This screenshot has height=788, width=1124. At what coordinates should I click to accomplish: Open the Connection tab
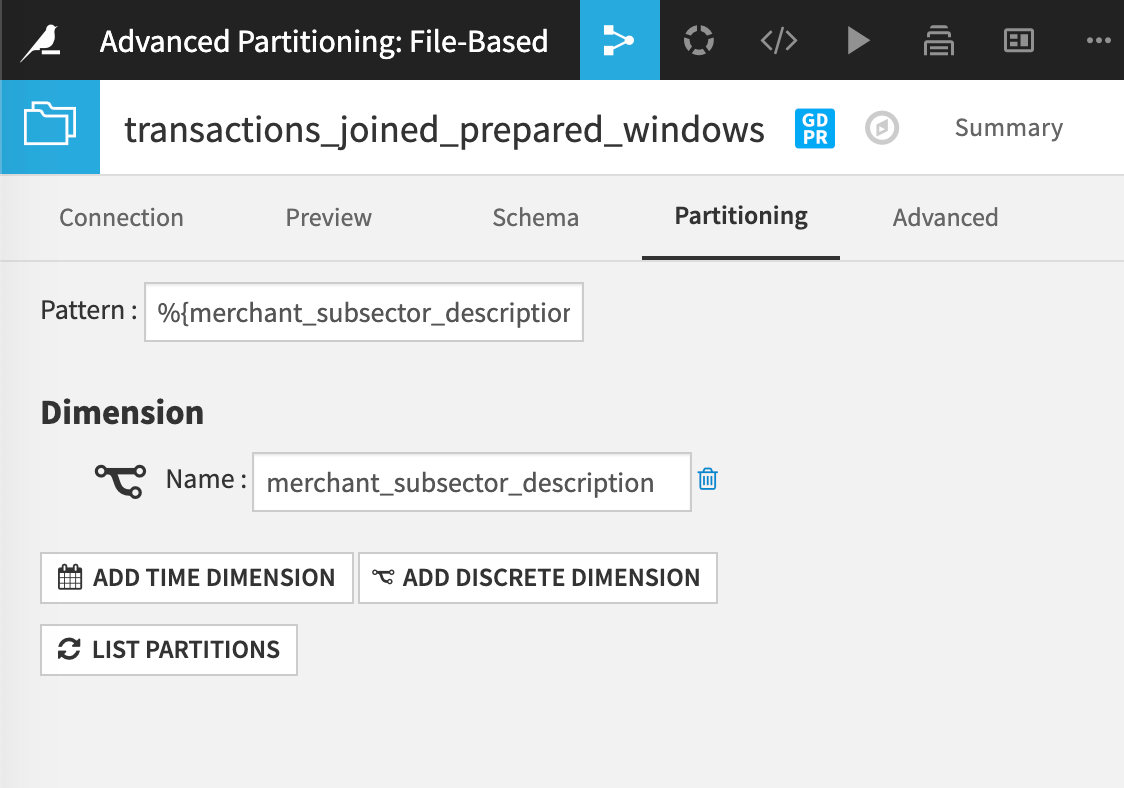[121, 217]
